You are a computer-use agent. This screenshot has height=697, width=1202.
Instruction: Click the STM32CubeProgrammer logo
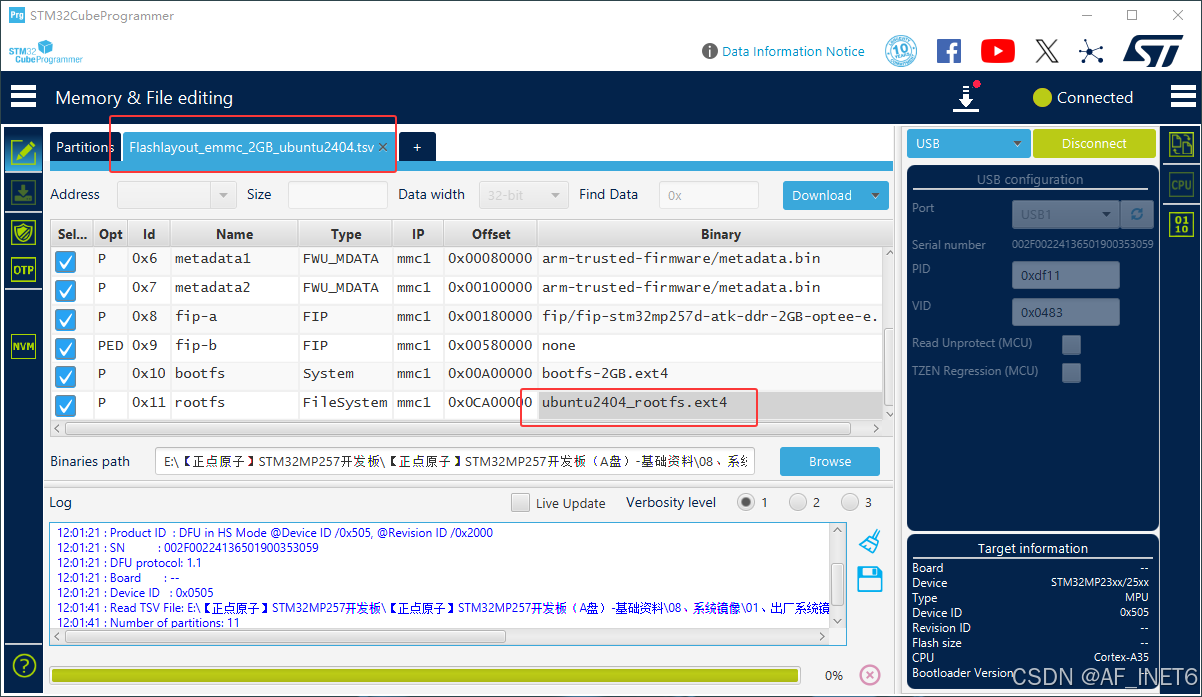click(45, 52)
